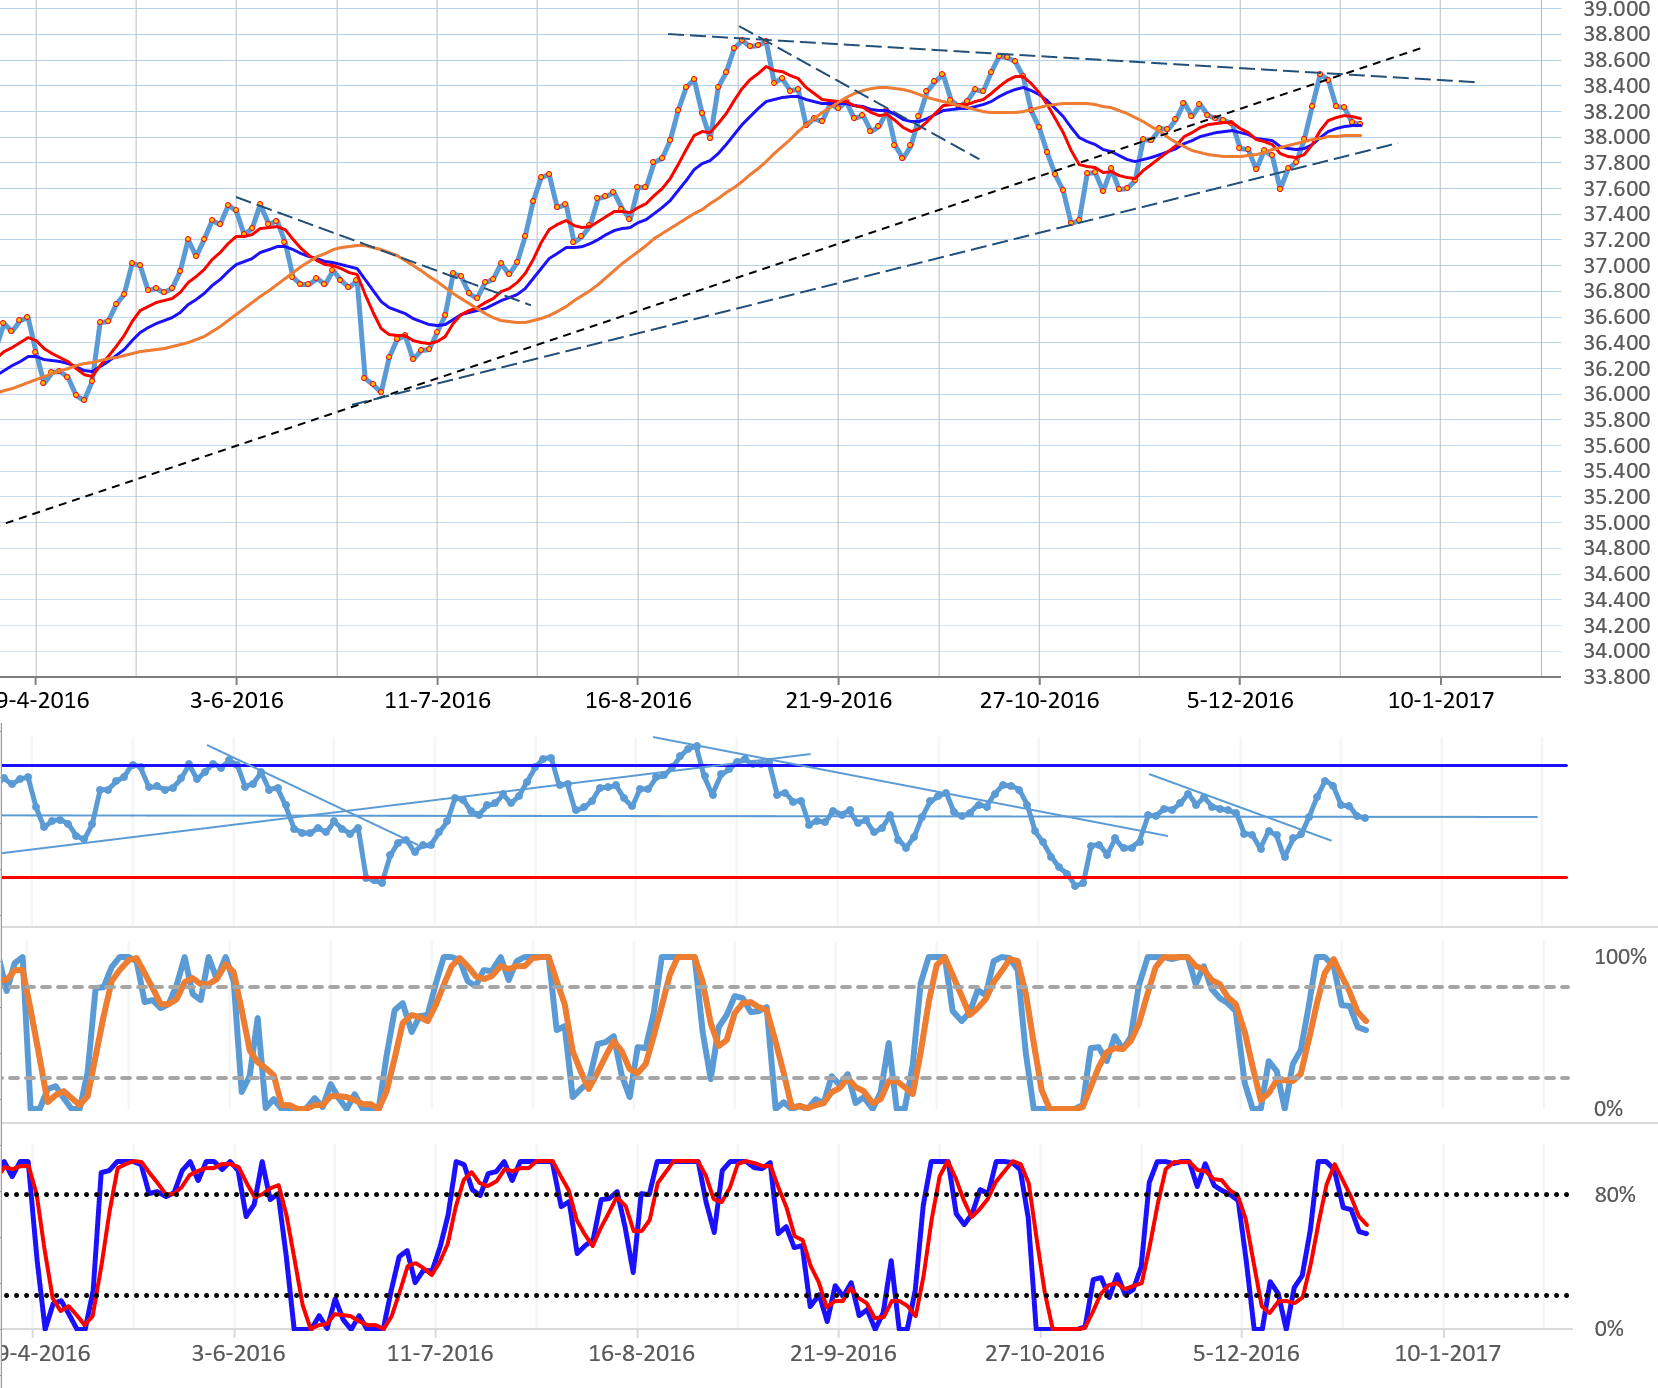Click the 0% label on orange stochastic panel

pos(1608,1109)
